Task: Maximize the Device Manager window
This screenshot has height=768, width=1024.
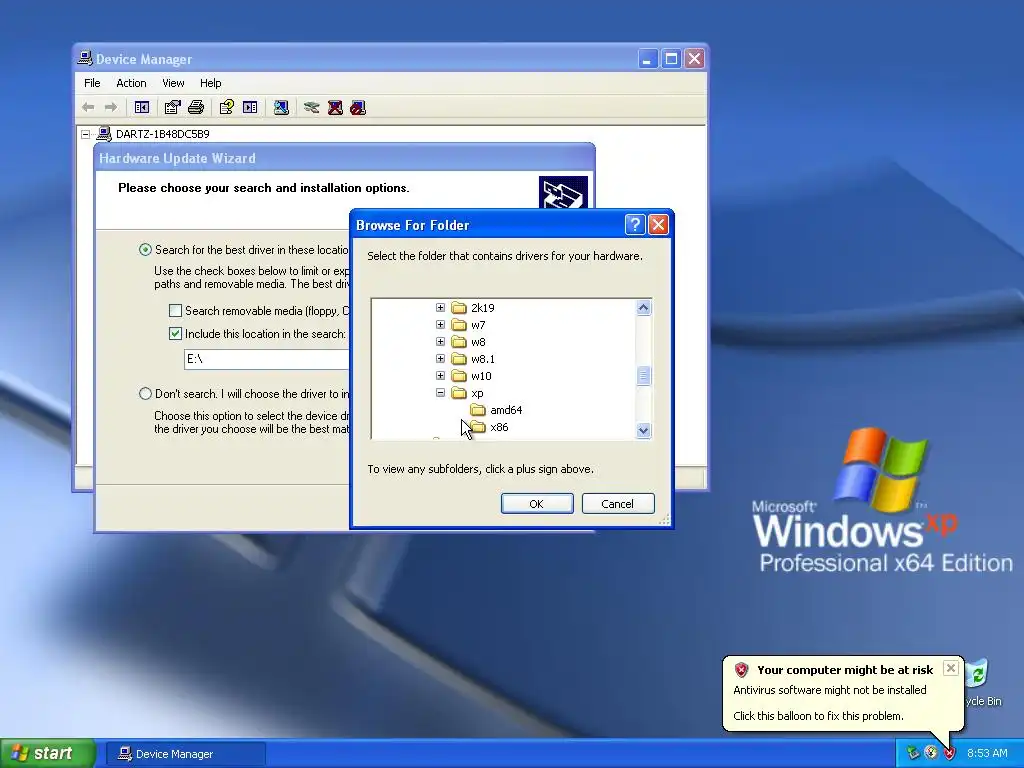Action: point(671,59)
